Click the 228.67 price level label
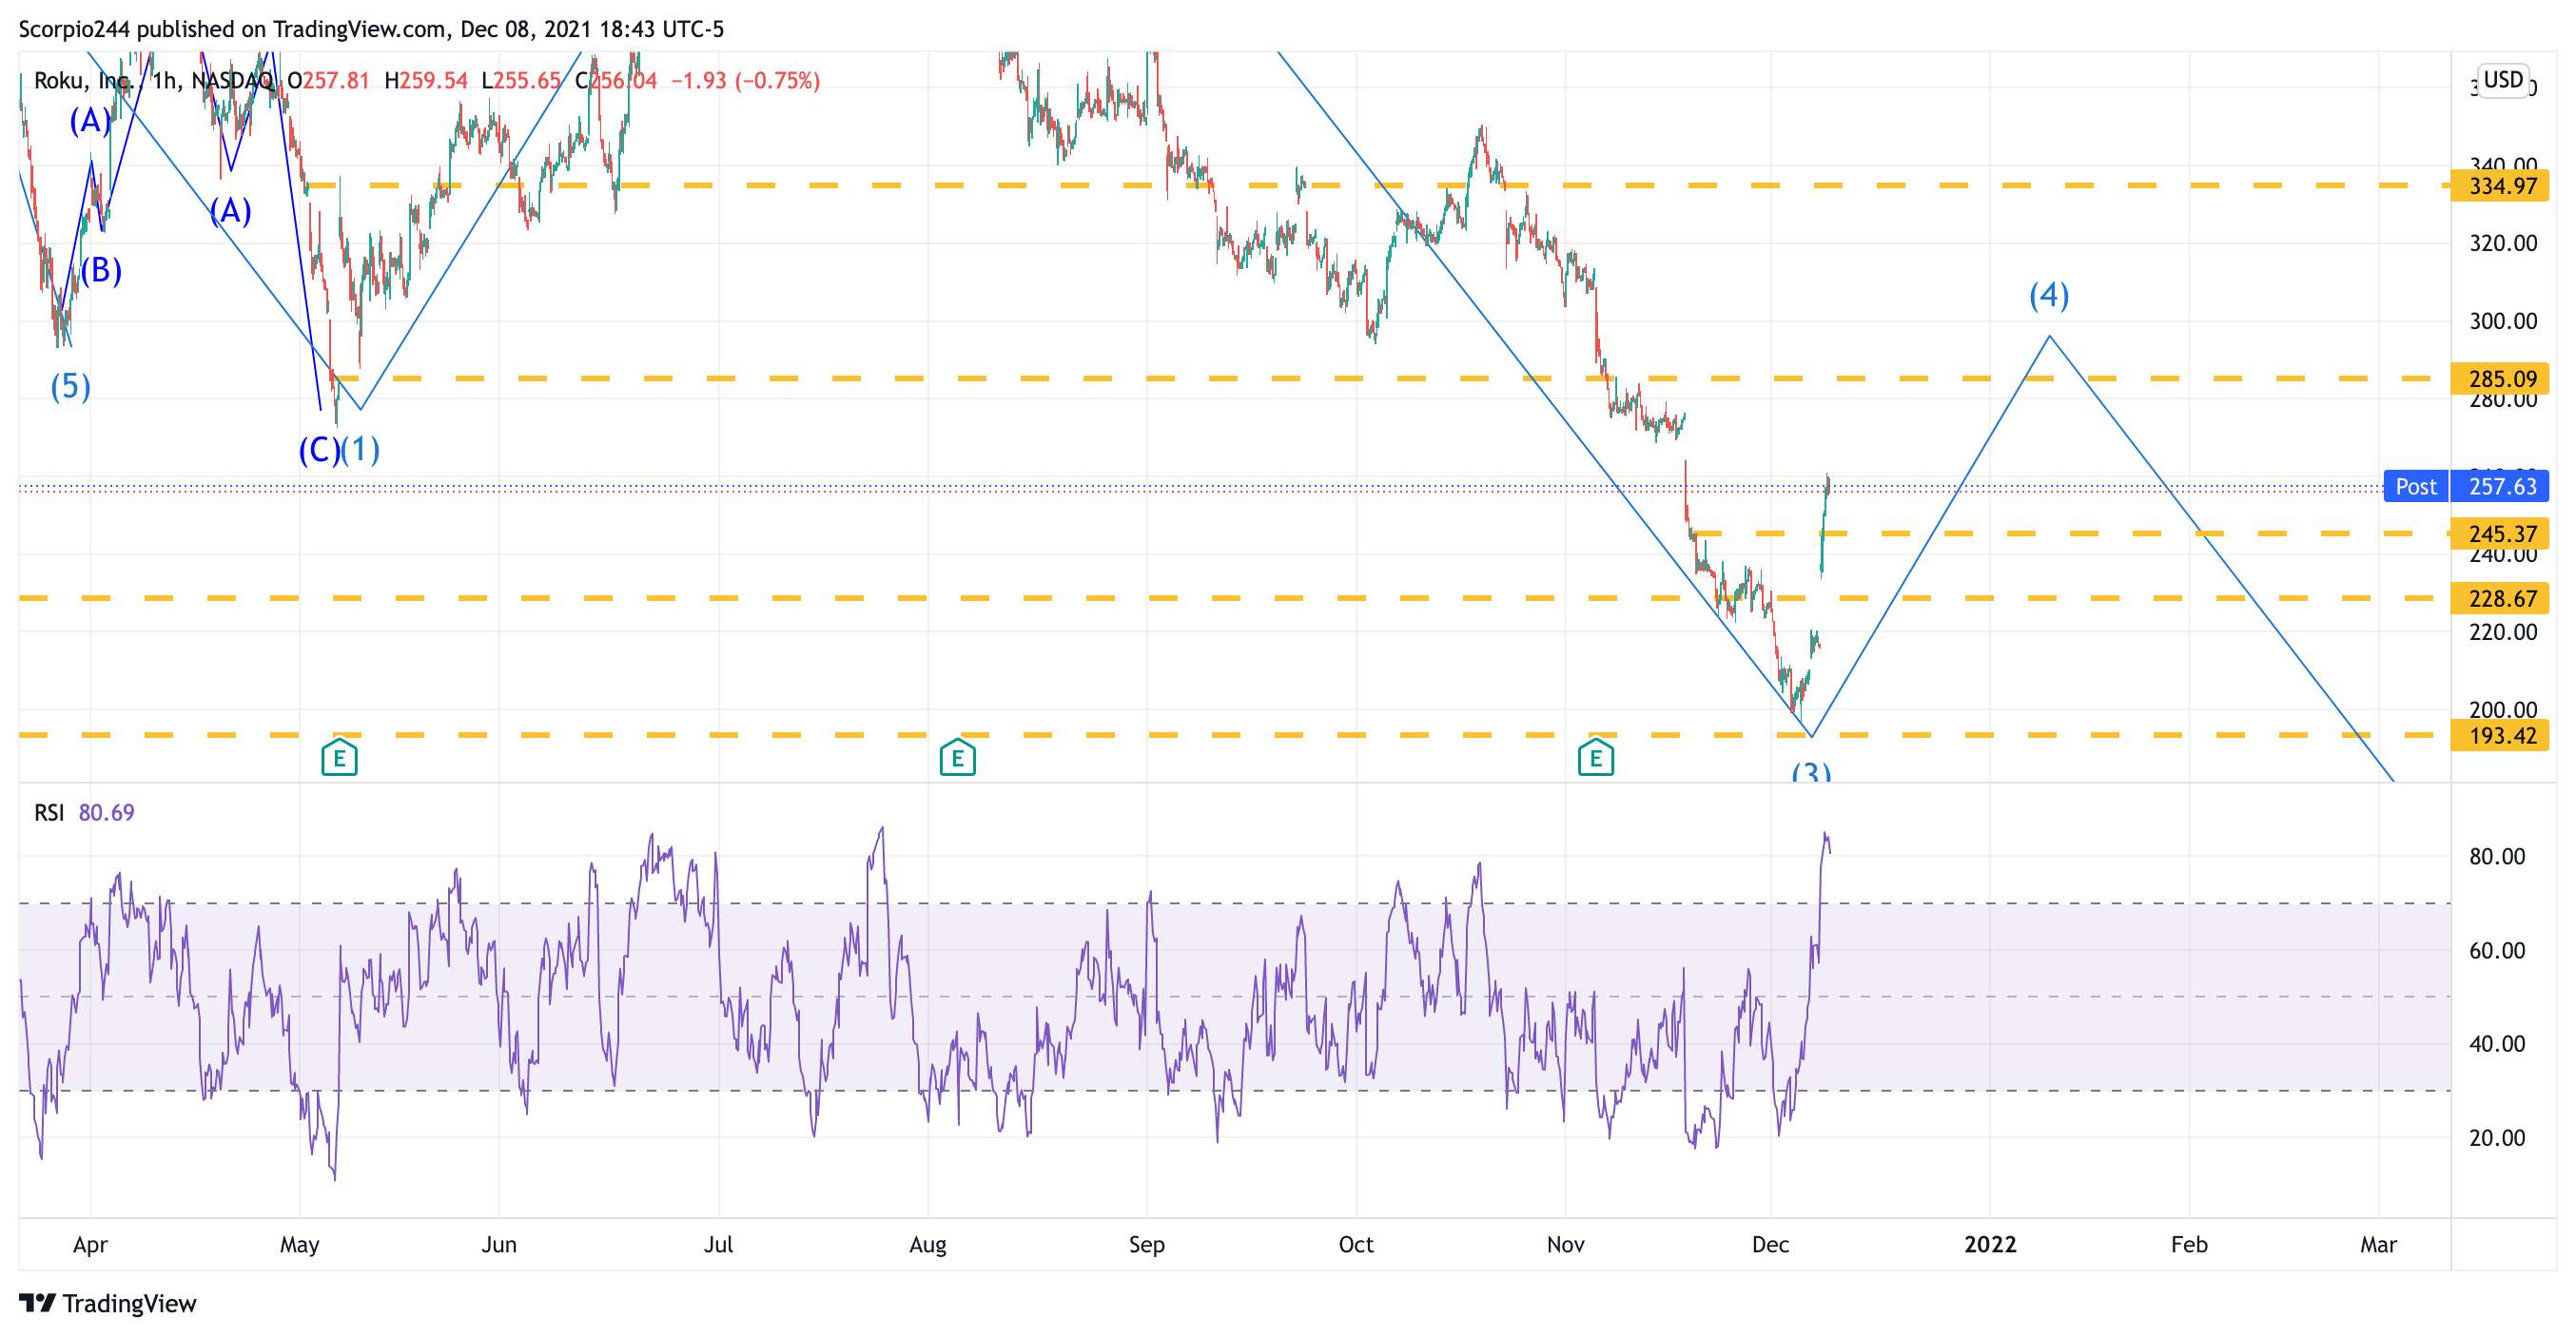This screenshot has width=2576, height=1337. tap(2501, 599)
